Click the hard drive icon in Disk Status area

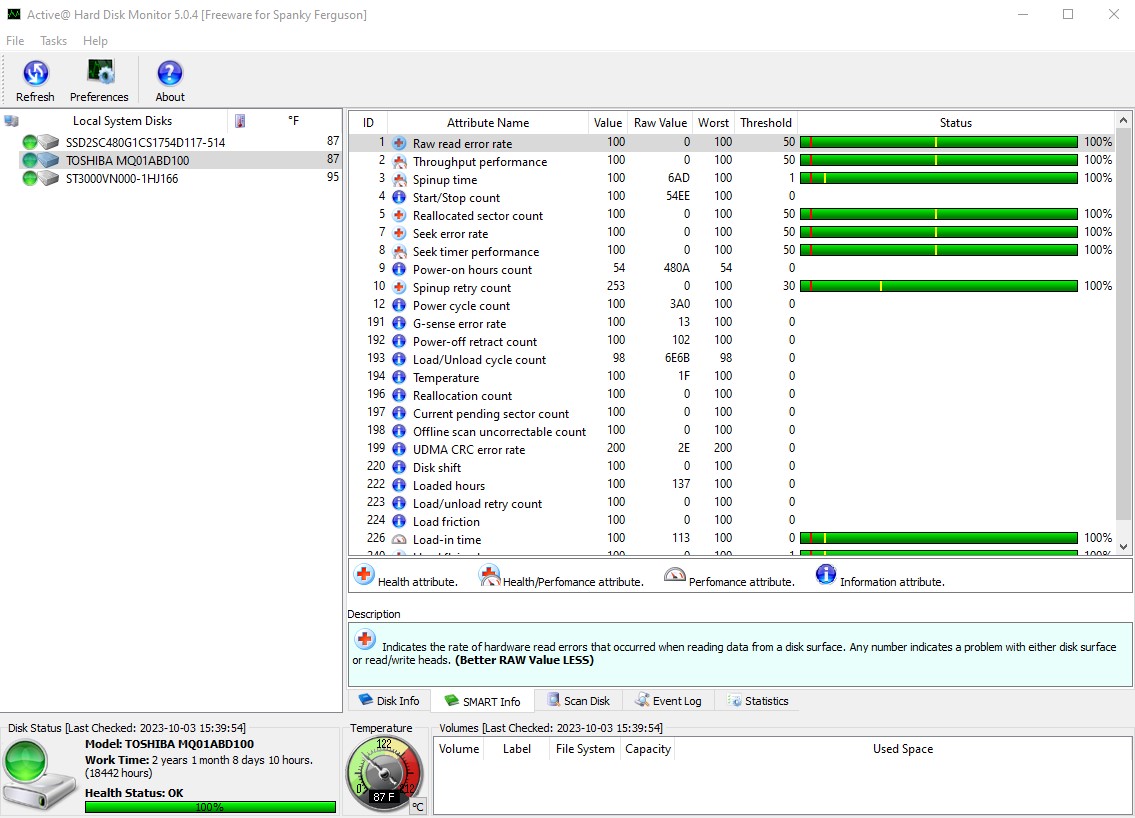(39, 781)
